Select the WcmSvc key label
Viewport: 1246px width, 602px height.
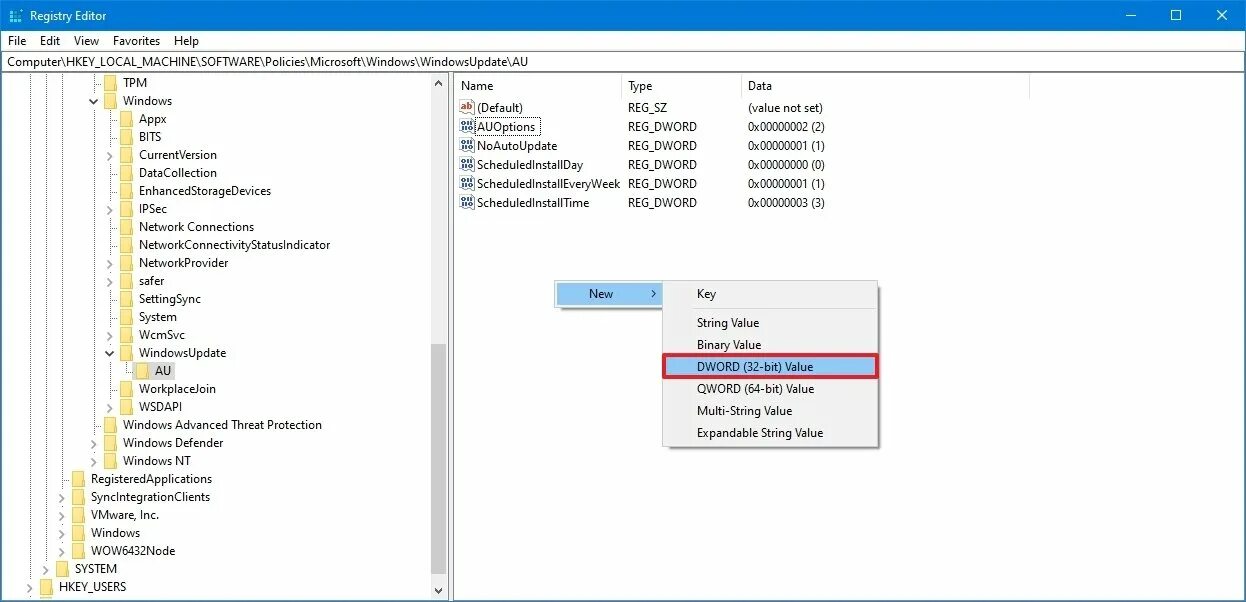(x=162, y=335)
